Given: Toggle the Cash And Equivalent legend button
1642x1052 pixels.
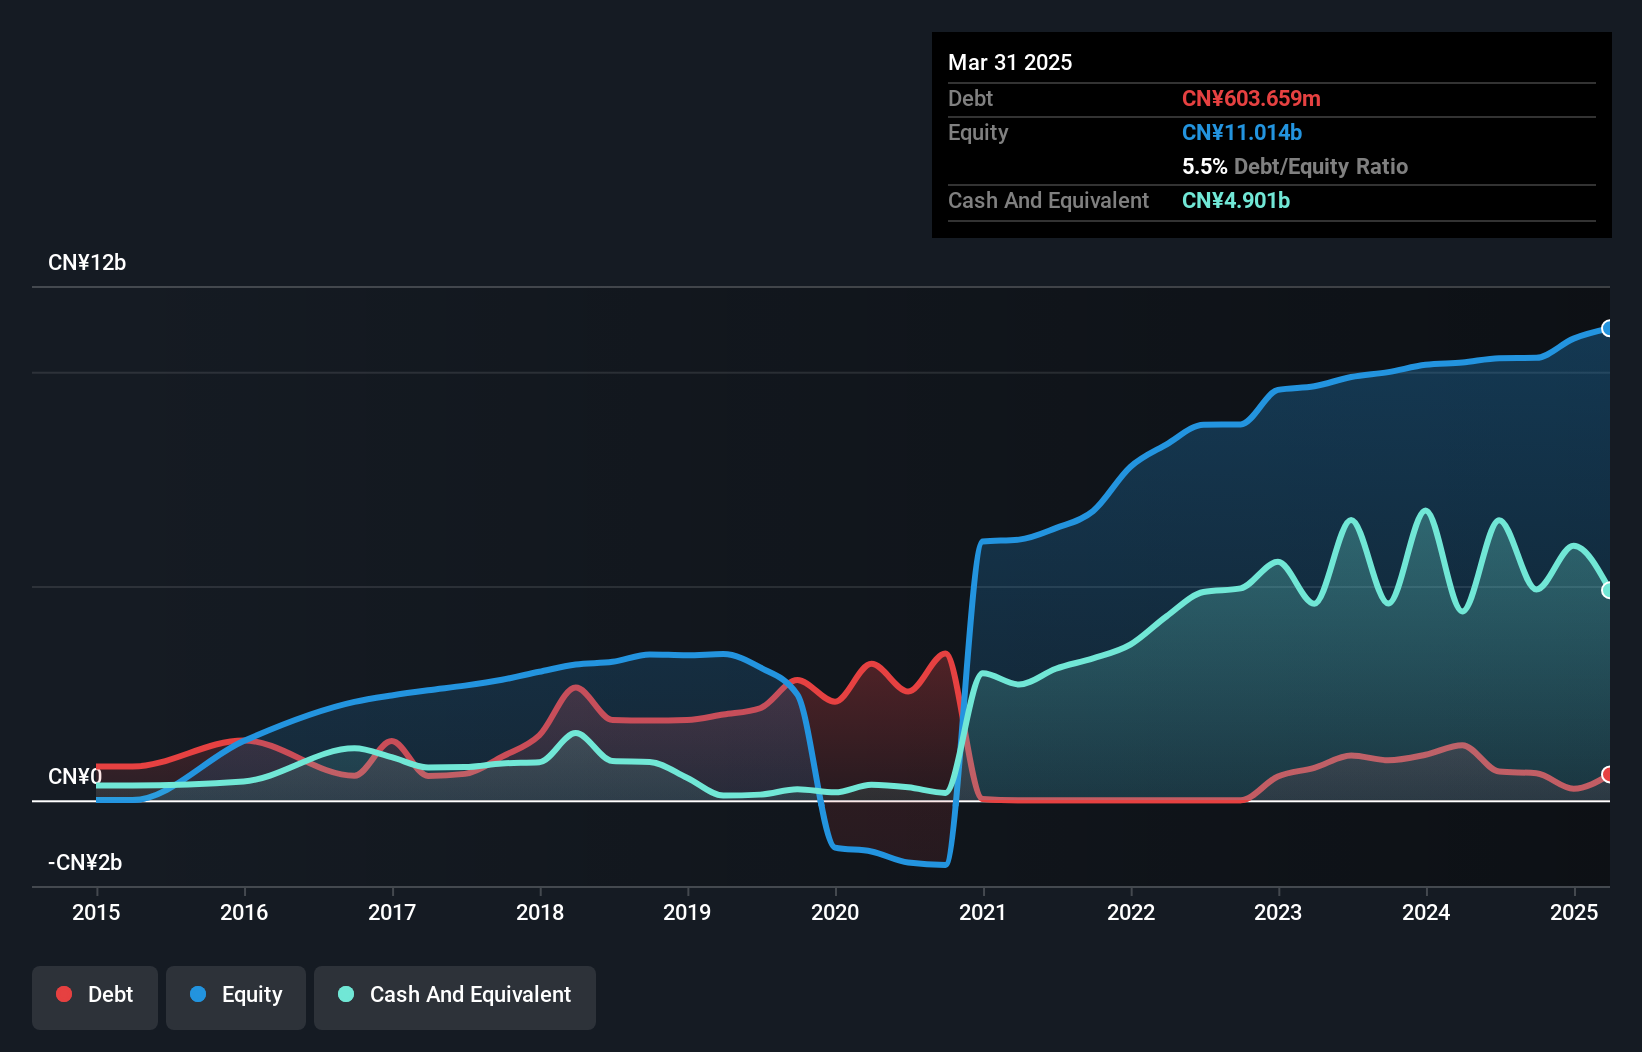Looking at the screenshot, I should [455, 997].
